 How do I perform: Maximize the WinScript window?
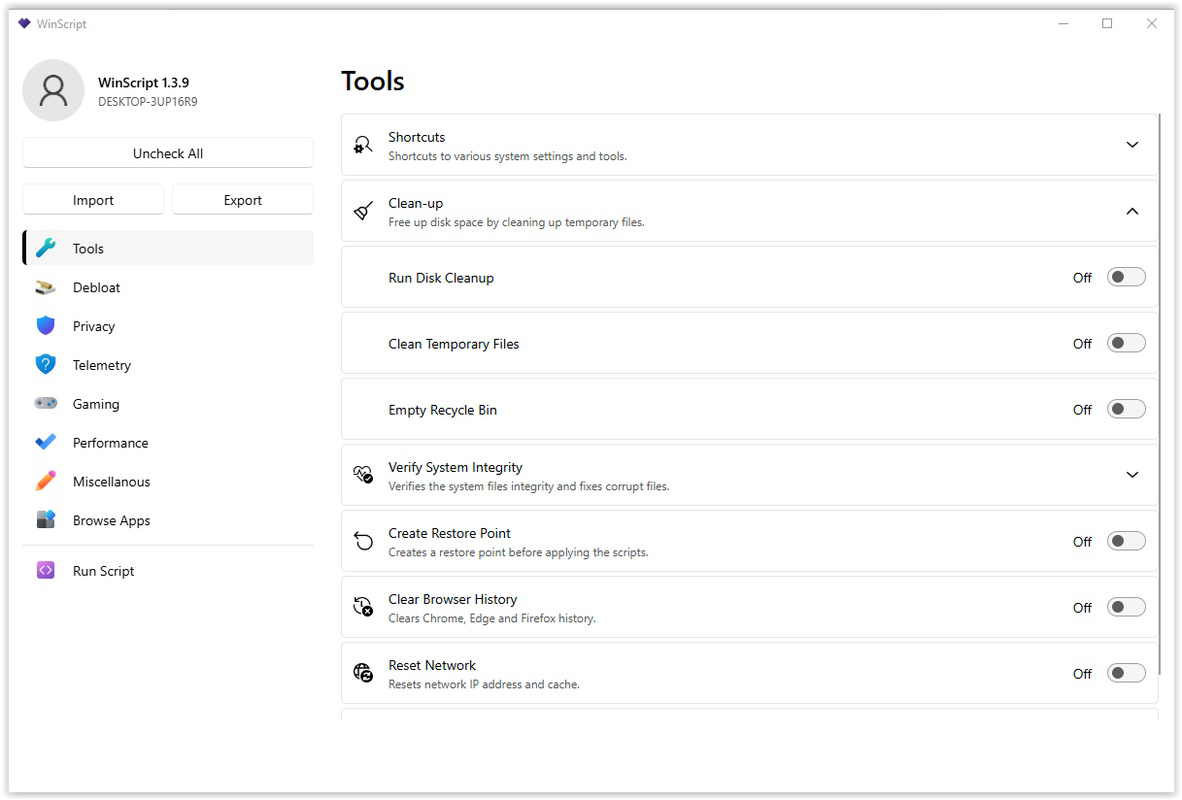1107,23
